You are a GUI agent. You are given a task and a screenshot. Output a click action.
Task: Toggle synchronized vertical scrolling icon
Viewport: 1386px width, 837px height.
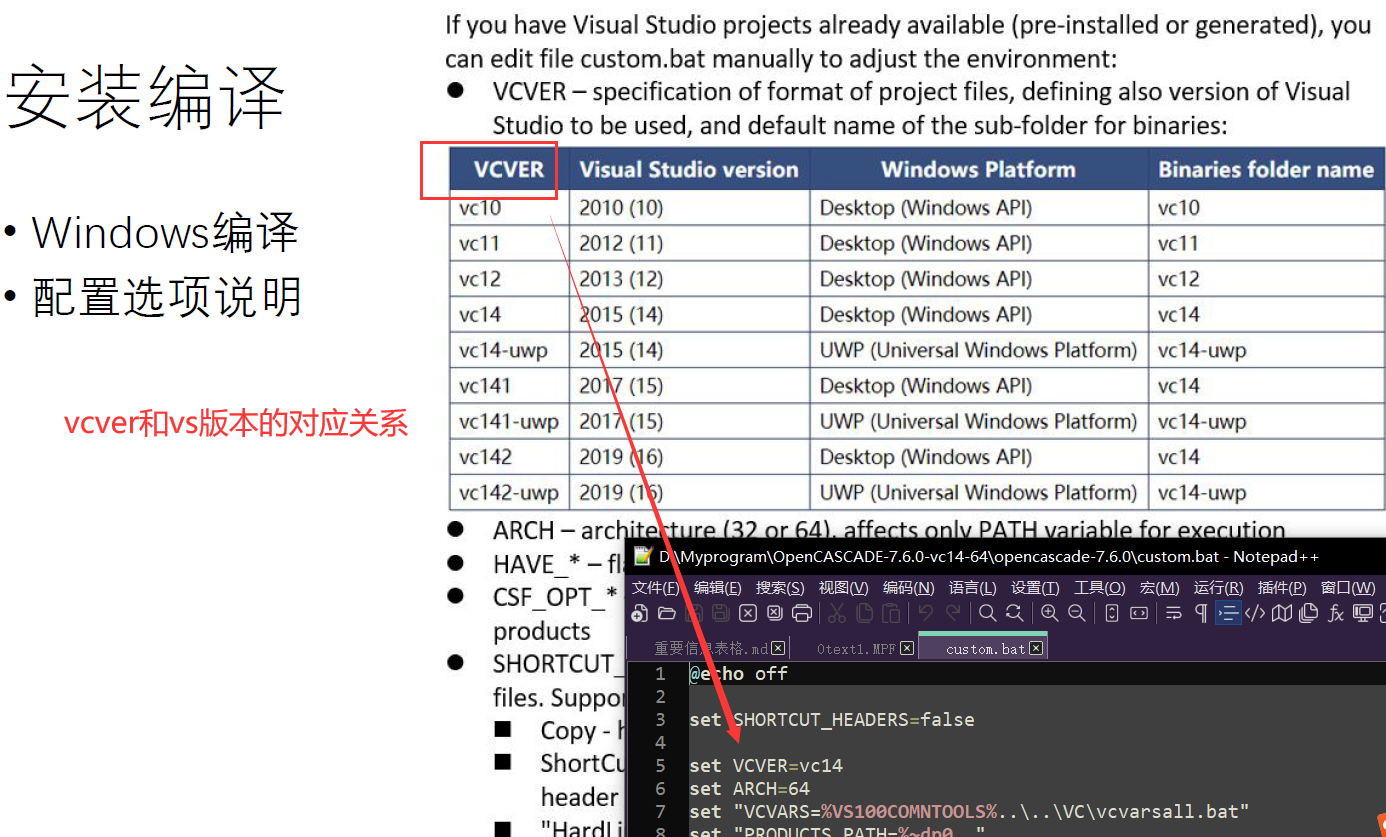[x=1112, y=613]
